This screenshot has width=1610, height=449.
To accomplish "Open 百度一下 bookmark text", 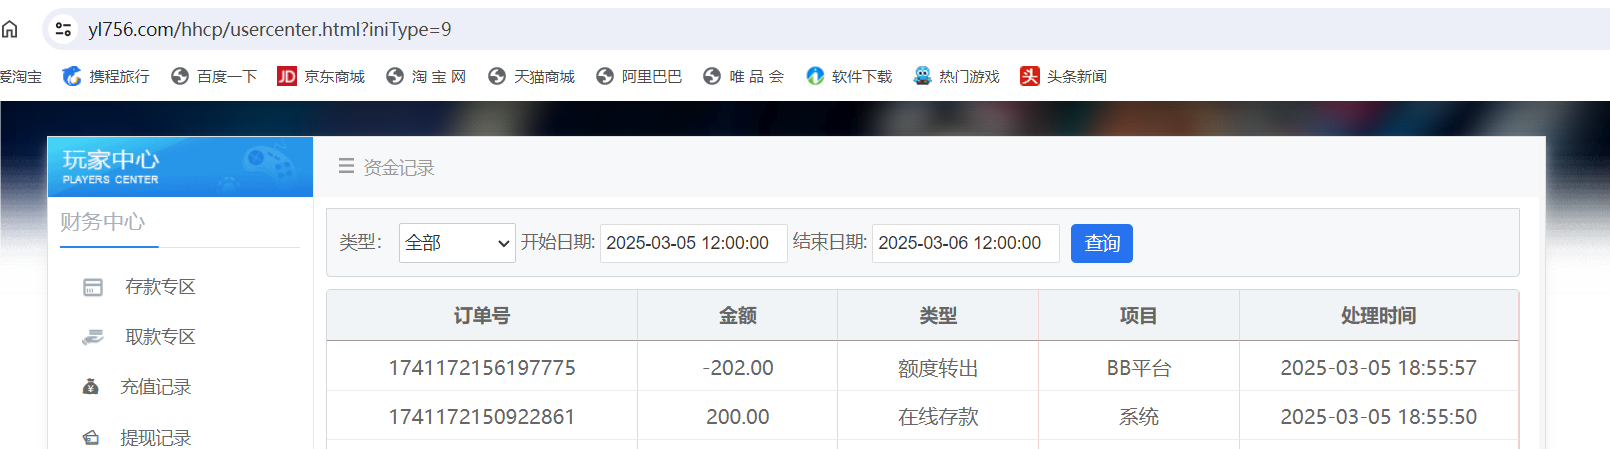I will pyautogui.click(x=227, y=76).
